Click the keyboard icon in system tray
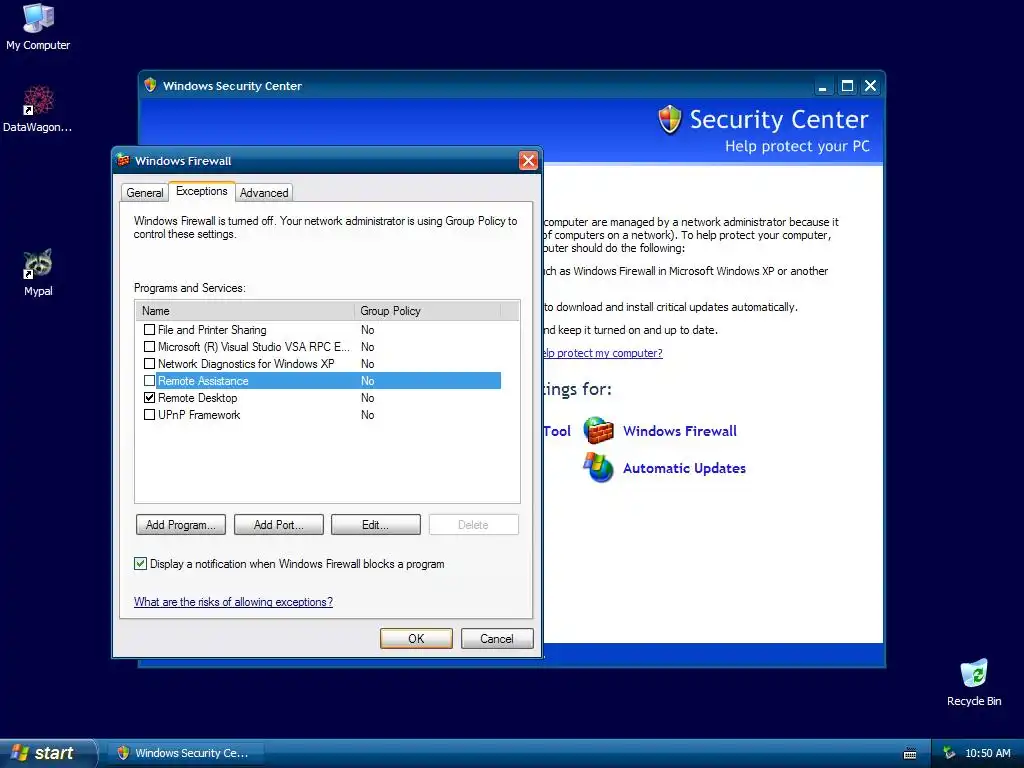Screen dimensions: 1024x768 click(x=910, y=754)
